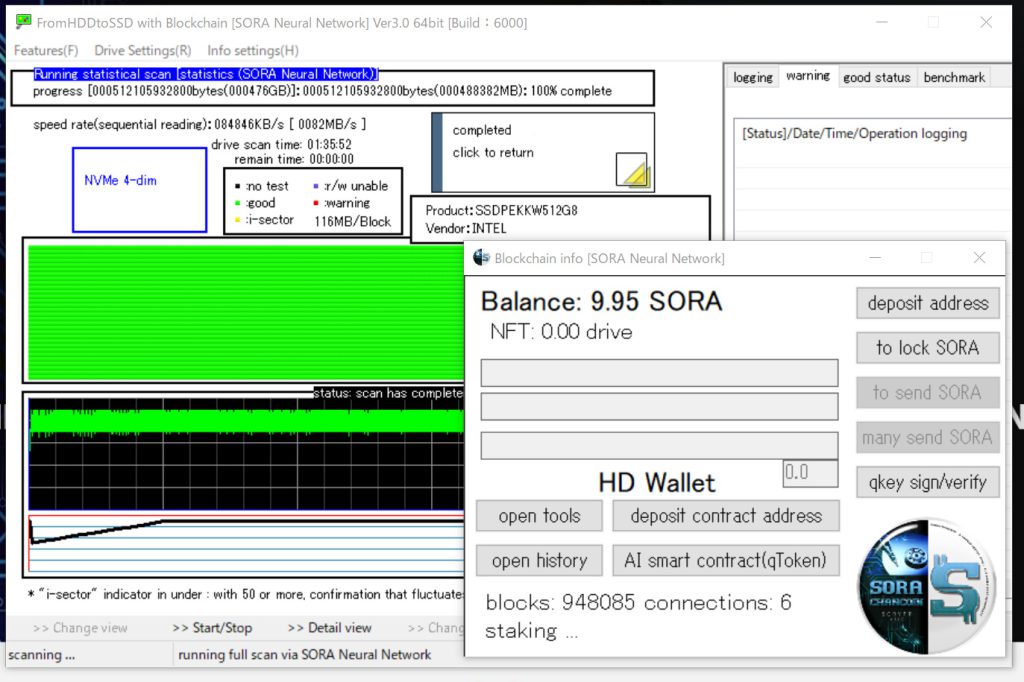1024x682 pixels.
Task: Click the speed rate sequential reading text
Action: coord(199,124)
